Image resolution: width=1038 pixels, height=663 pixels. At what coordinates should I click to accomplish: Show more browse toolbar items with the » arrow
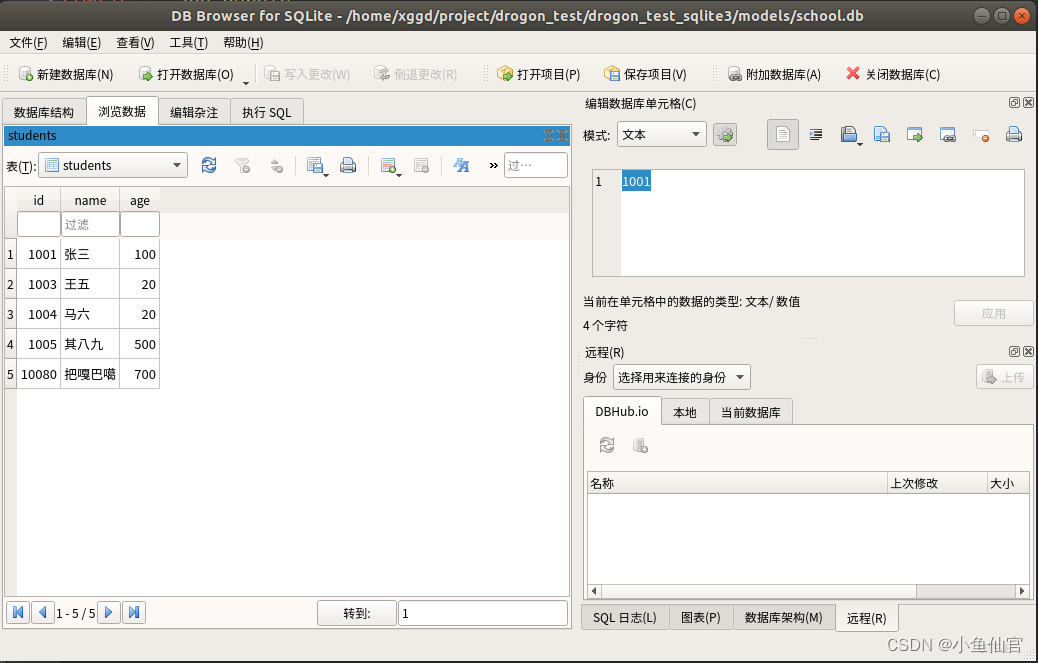(x=493, y=165)
